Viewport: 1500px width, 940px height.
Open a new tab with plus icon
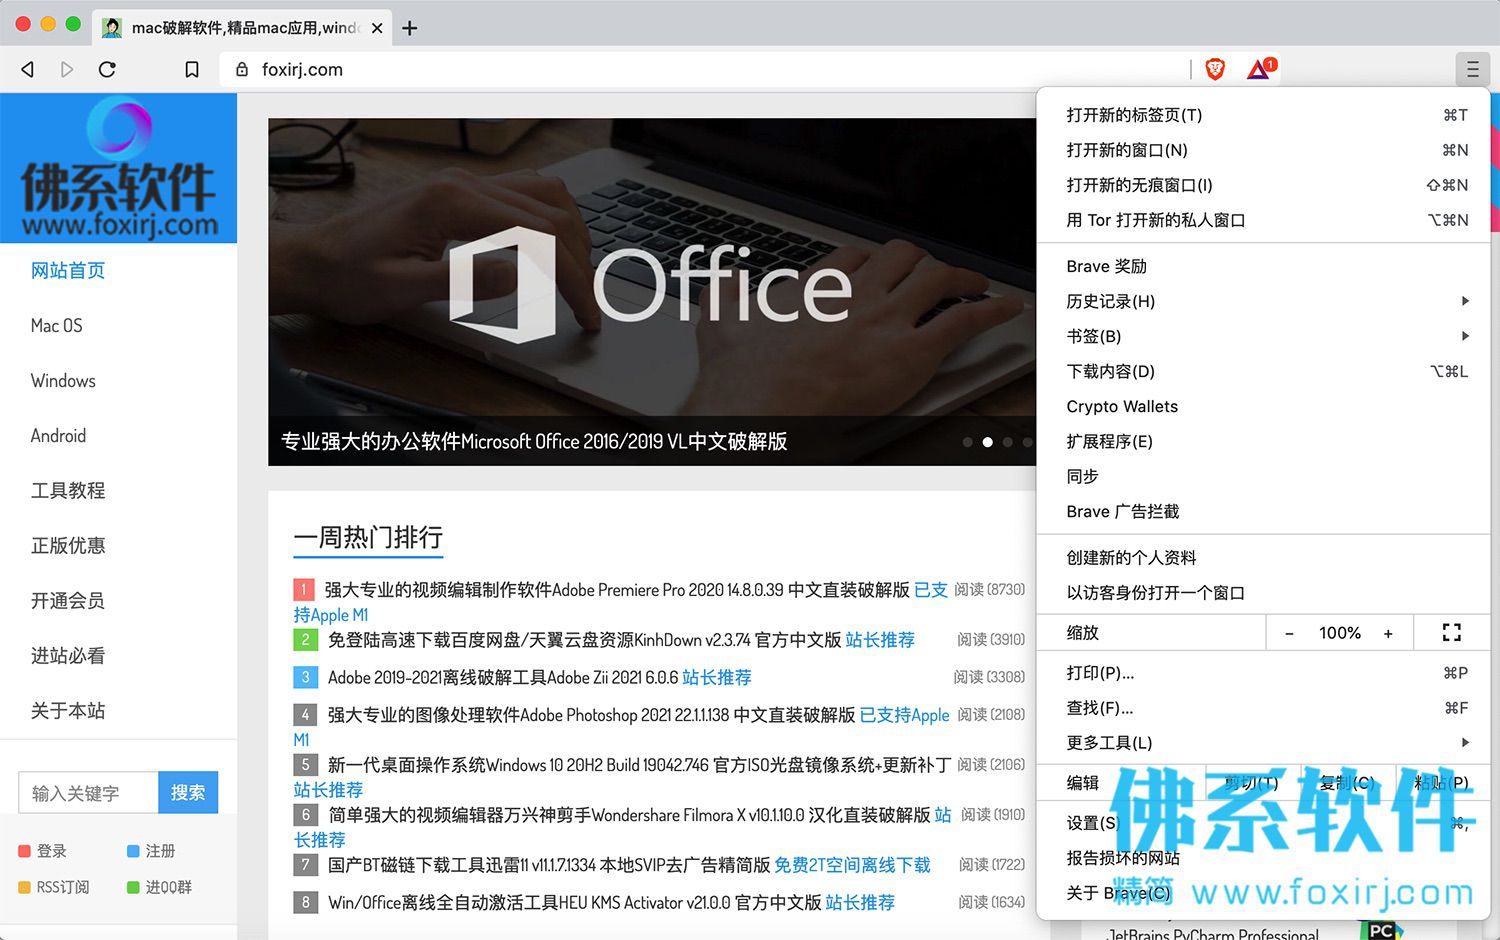409,28
